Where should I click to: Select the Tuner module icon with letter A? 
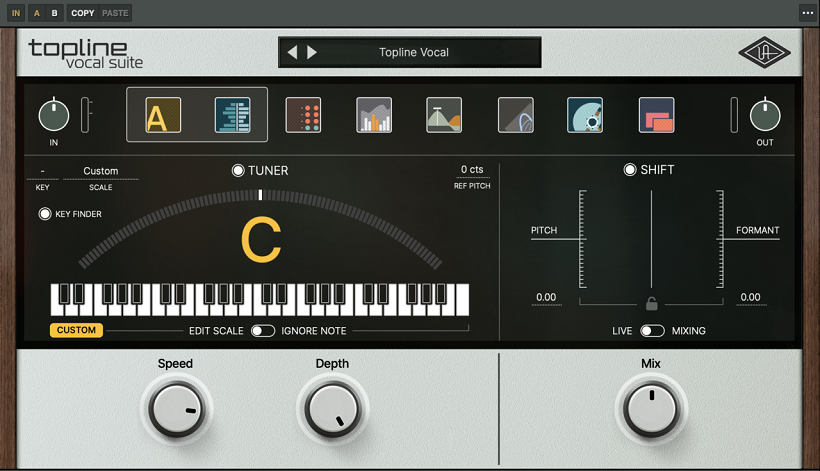click(163, 115)
